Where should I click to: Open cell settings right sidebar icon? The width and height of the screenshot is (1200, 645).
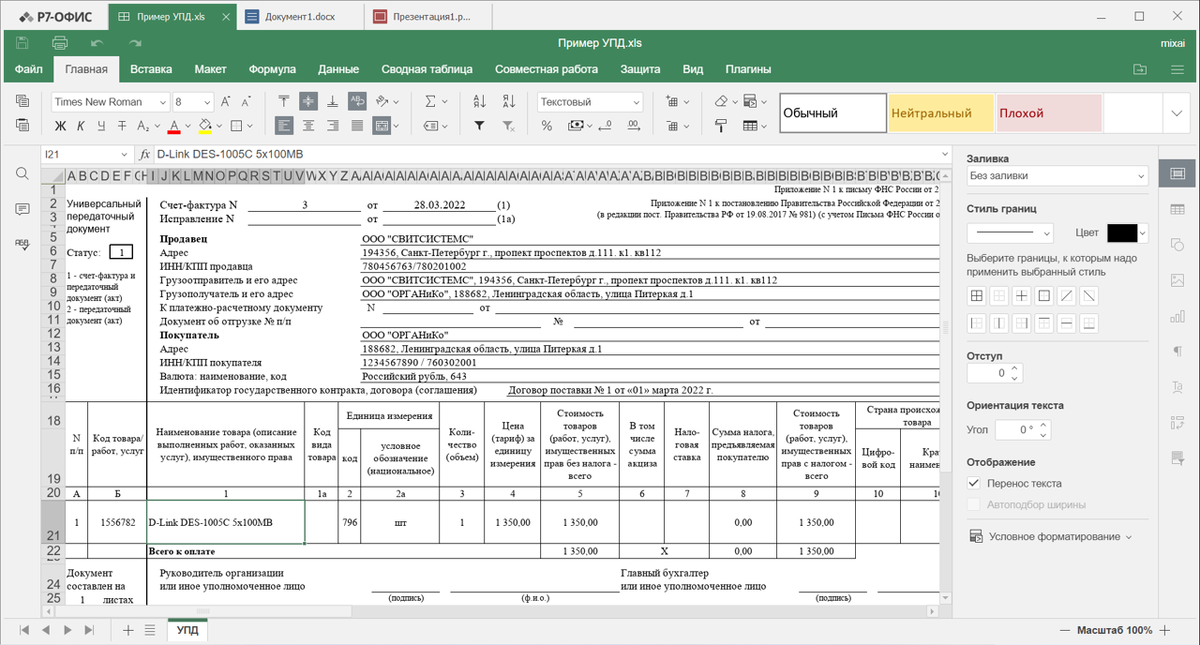click(x=1178, y=173)
